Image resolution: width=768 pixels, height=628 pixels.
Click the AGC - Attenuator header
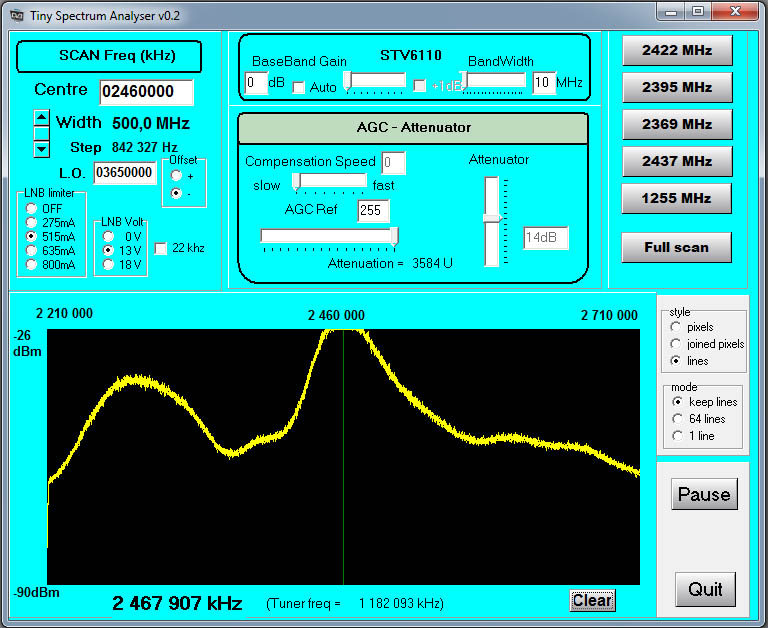413,128
